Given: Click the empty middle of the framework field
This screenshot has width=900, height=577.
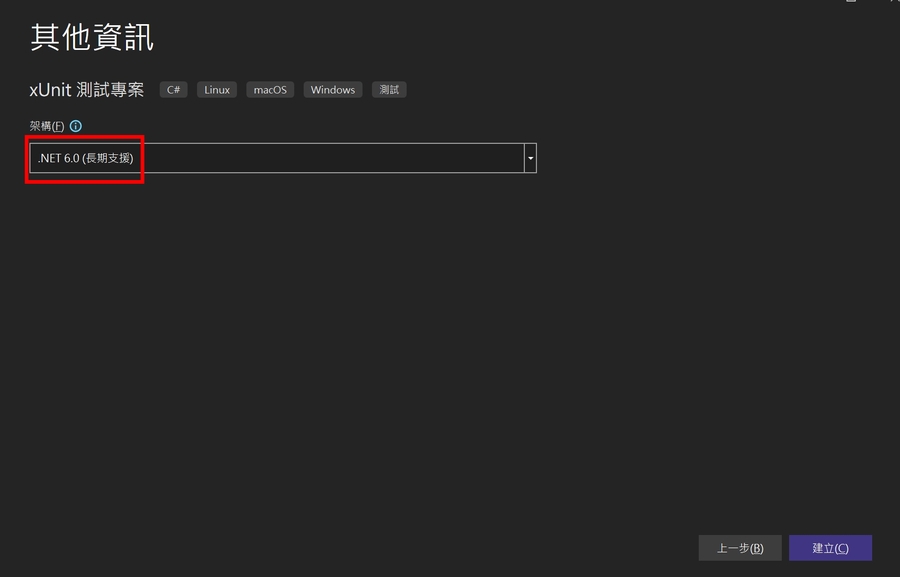Looking at the screenshot, I should [330, 158].
